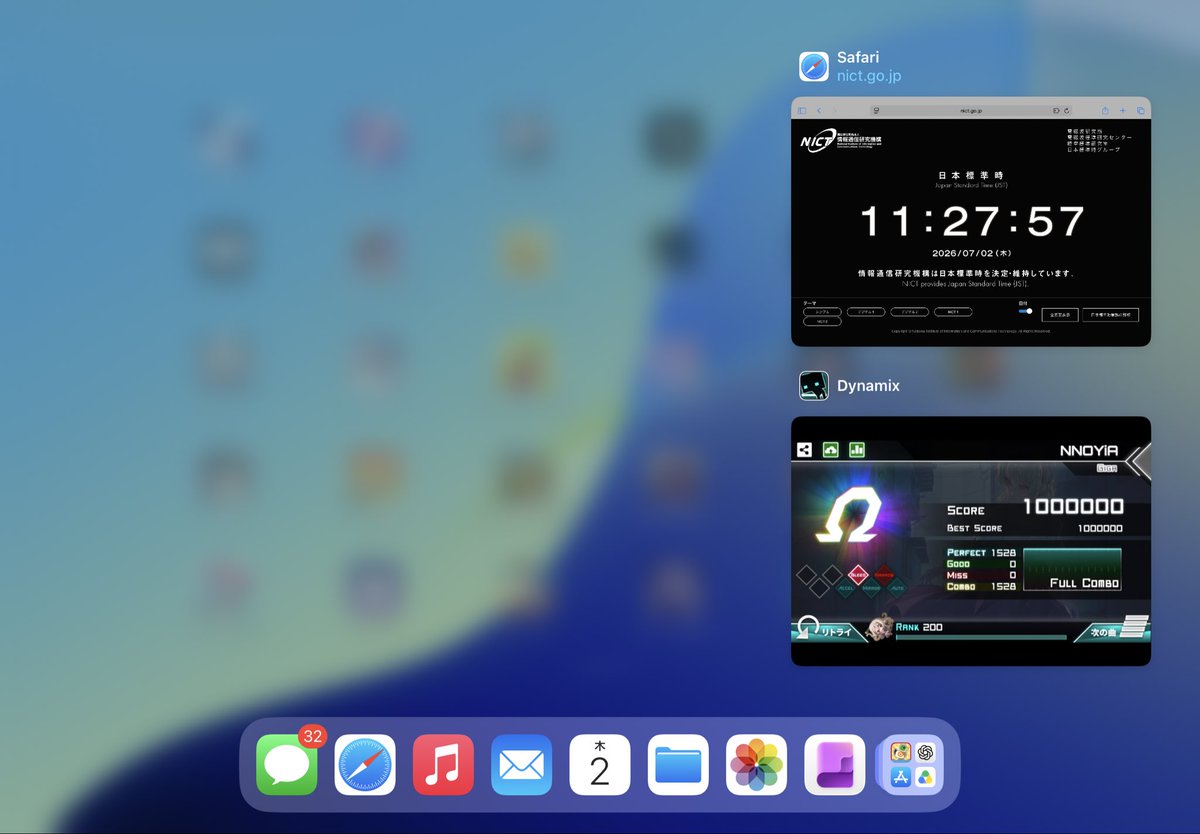Click the Best Score row in Dynamix

[x=1035, y=528]
